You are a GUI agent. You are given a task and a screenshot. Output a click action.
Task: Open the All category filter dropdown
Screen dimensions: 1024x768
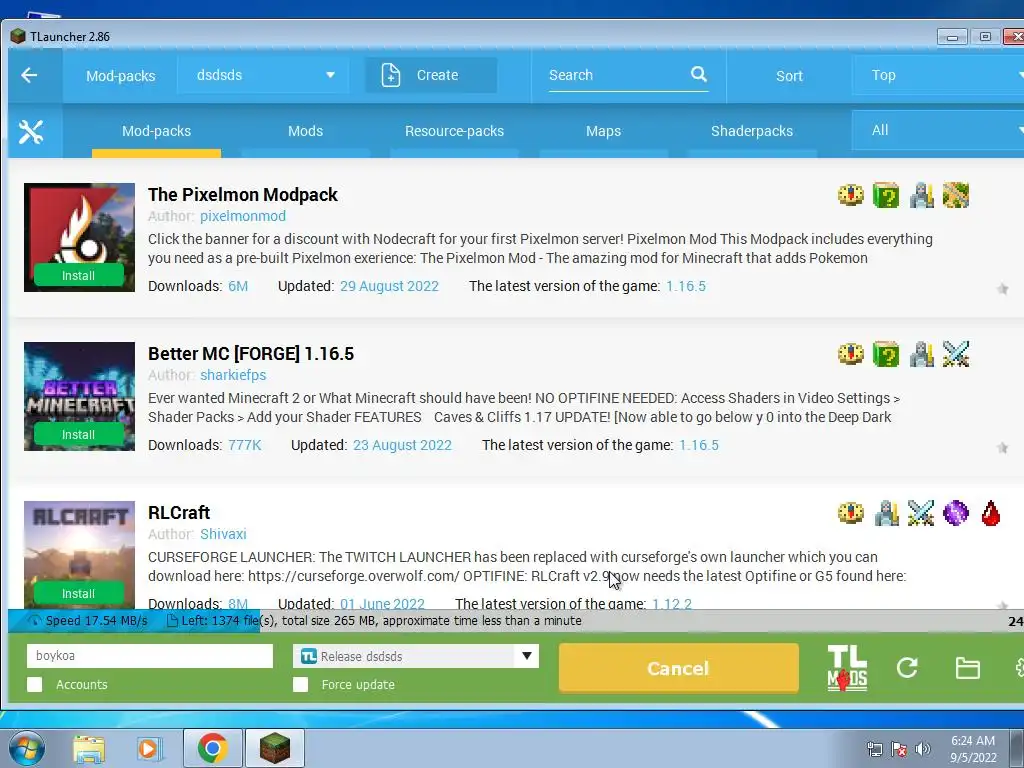938,131
